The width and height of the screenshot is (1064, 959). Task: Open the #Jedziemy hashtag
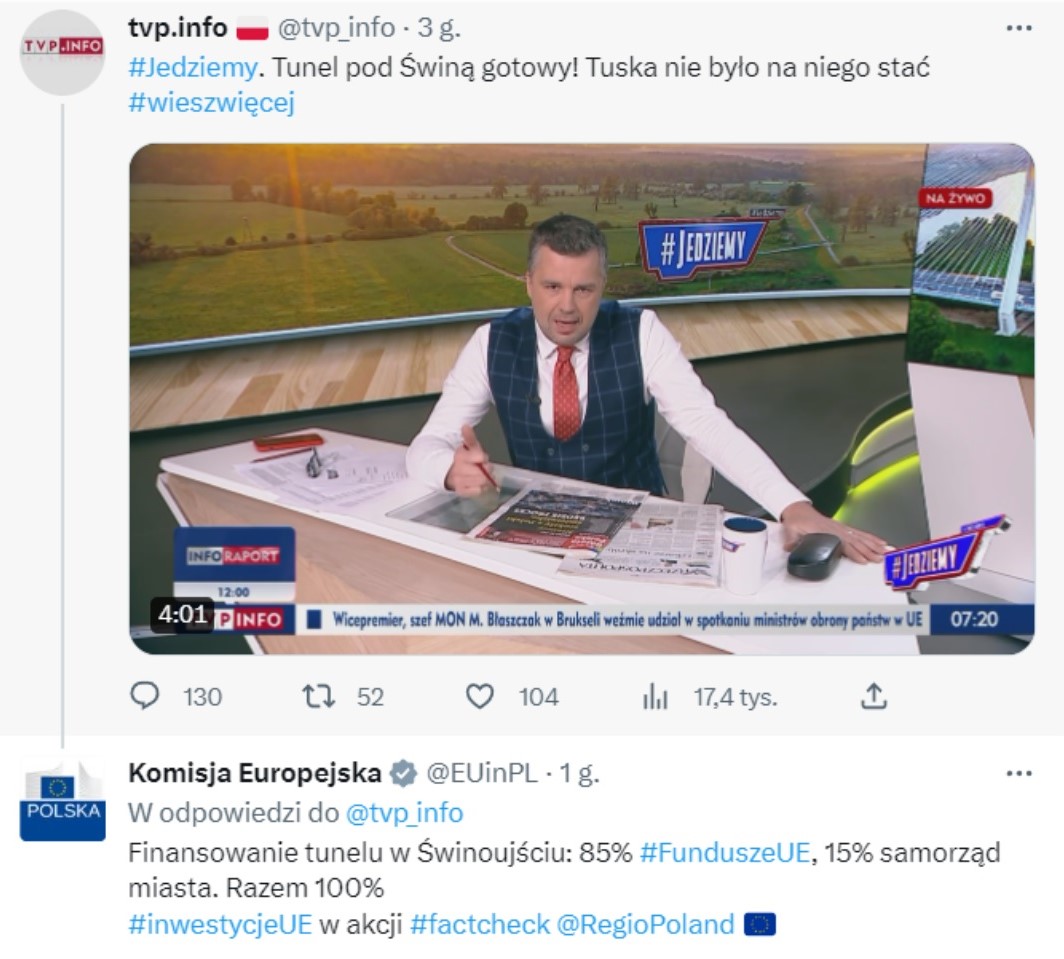click(x=193, y=68)
